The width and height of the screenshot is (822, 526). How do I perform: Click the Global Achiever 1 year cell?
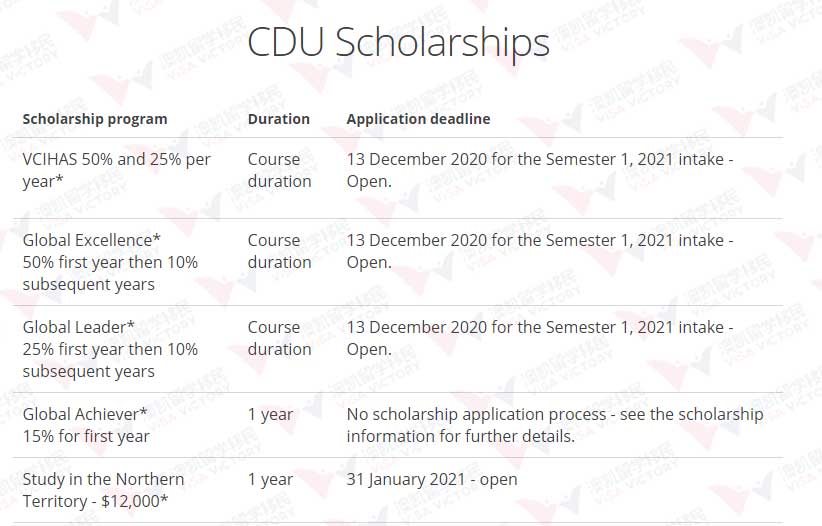[x=270, y=415]
